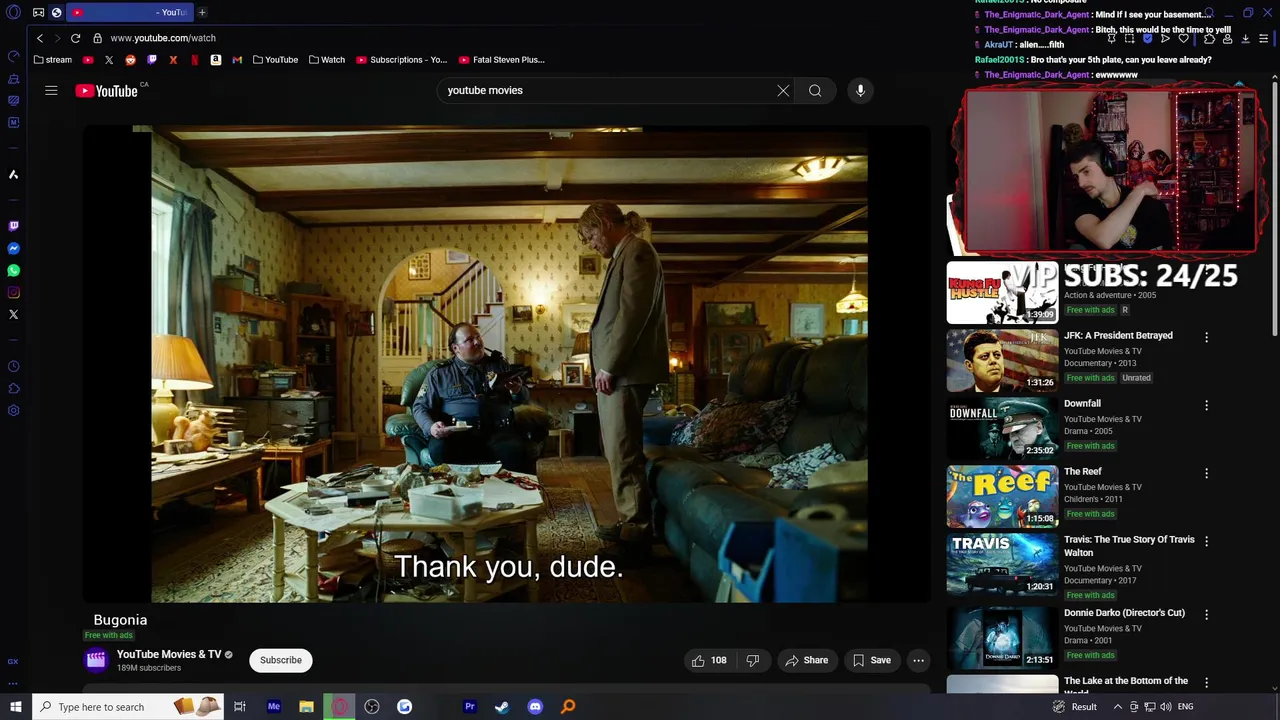Open File Explorer from the taskbar

click(x=306, y=707)
